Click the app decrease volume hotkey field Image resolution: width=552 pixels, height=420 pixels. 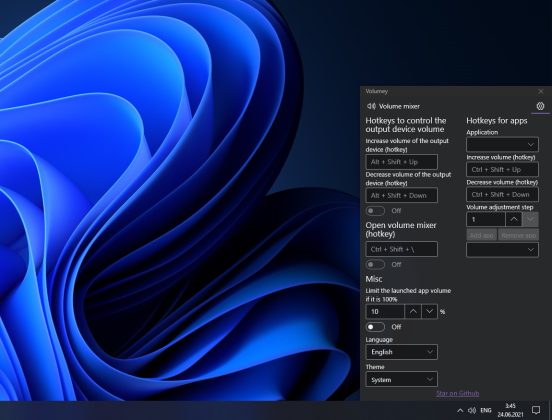tap(502, 194)
